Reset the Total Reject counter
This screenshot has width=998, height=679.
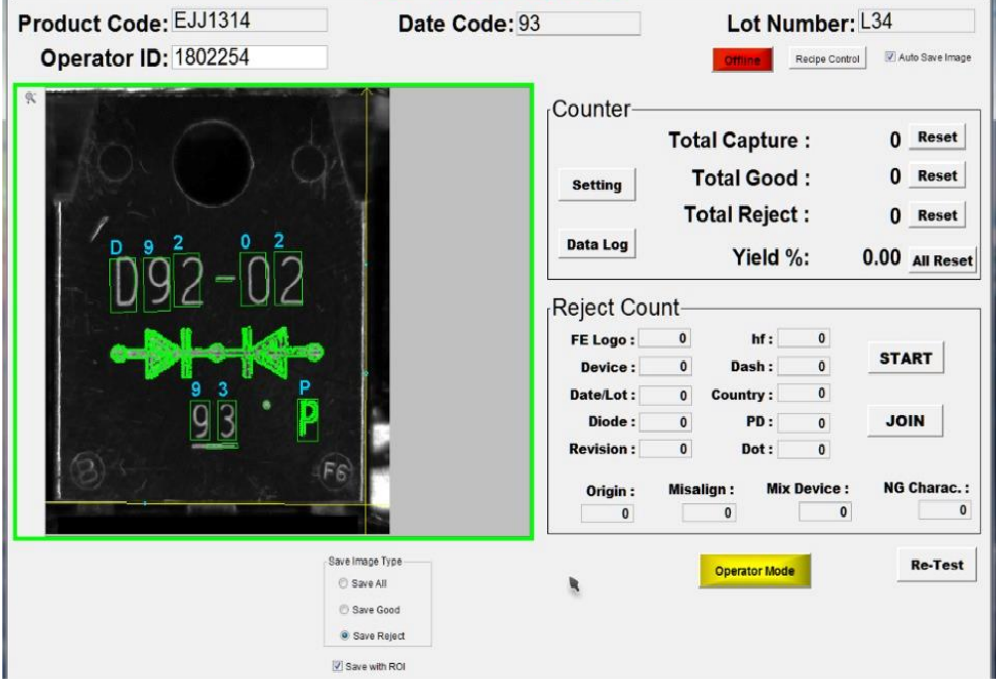[x=937, y=215]
